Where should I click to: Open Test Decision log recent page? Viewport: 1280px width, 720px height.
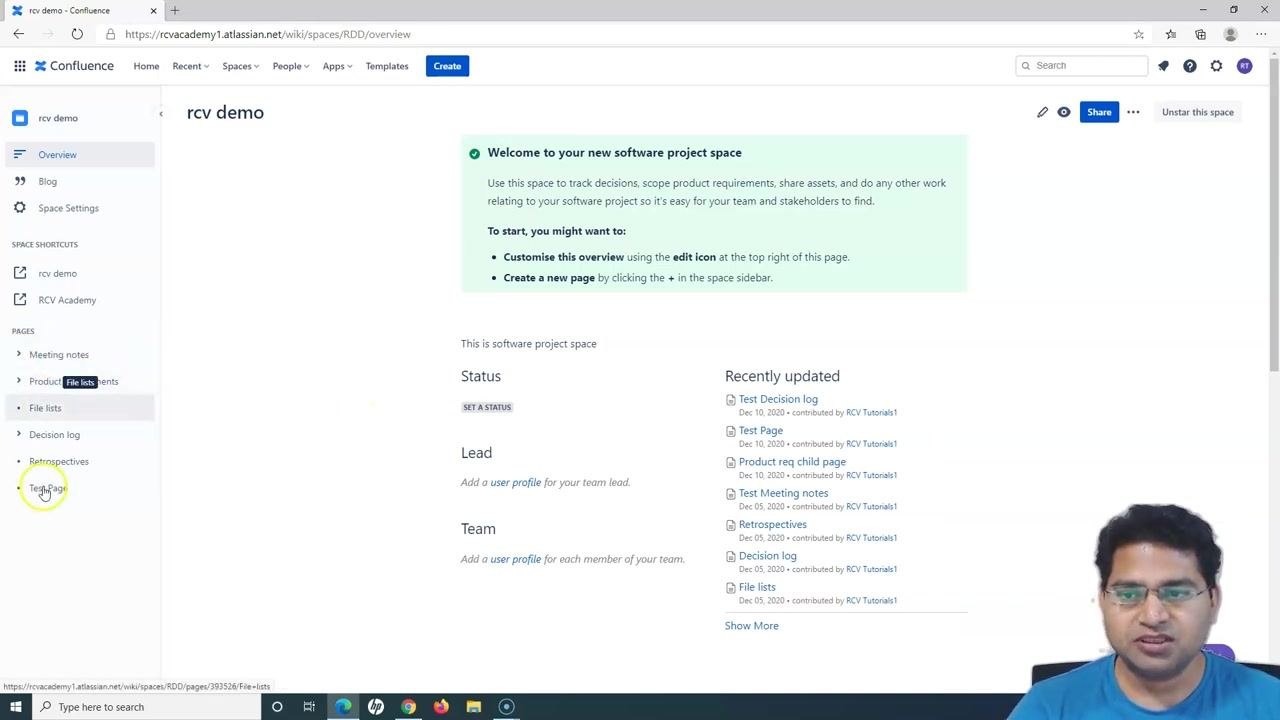coord(778,399)
